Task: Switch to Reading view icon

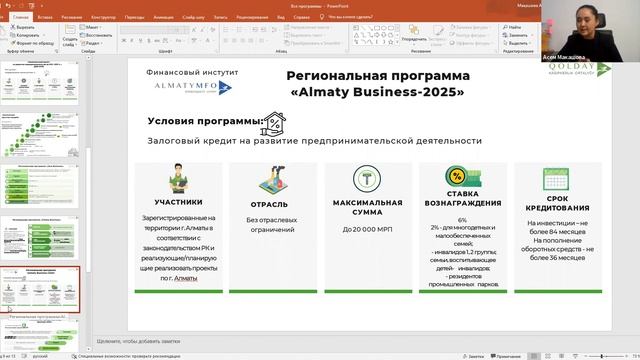Action: point(562,356)
